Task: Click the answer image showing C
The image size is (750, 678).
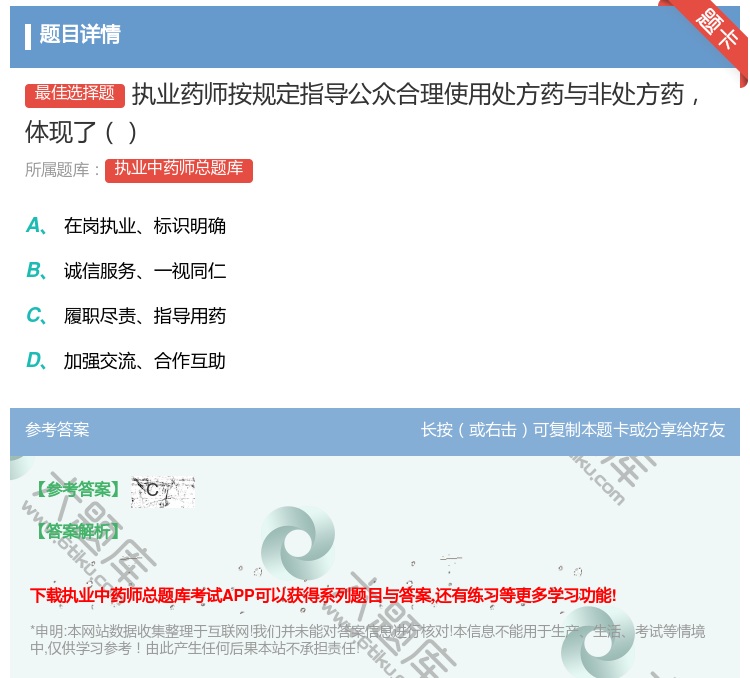Action: (163, 491)
